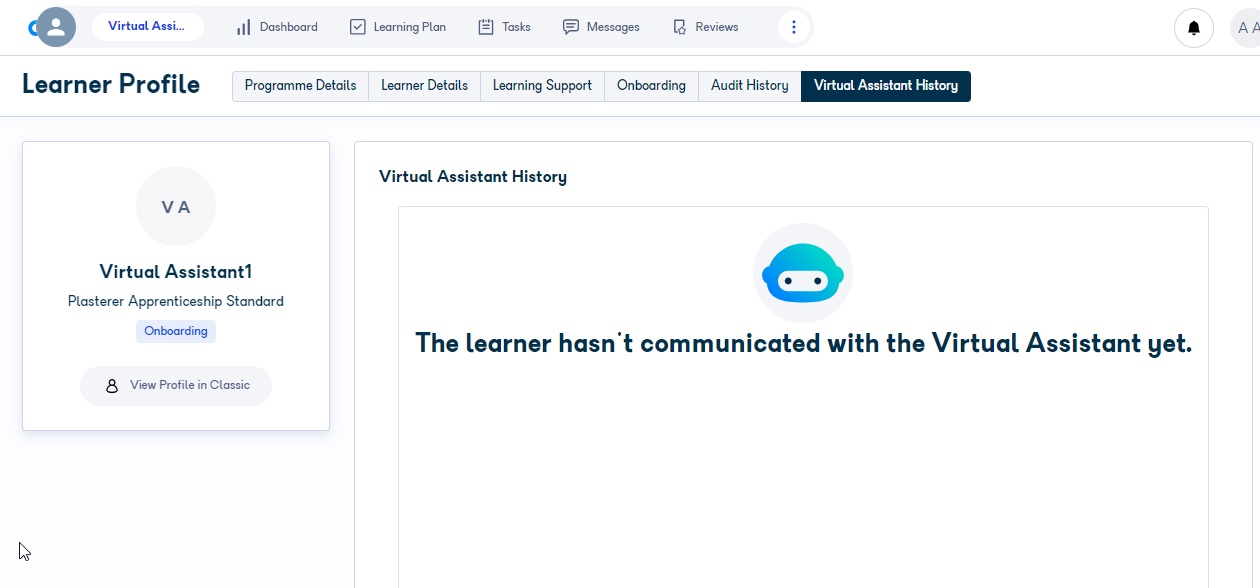Select the Onboarding tab
This screenshot has height=588, width=1260.
pyautogui.click(x=651, y=86)
